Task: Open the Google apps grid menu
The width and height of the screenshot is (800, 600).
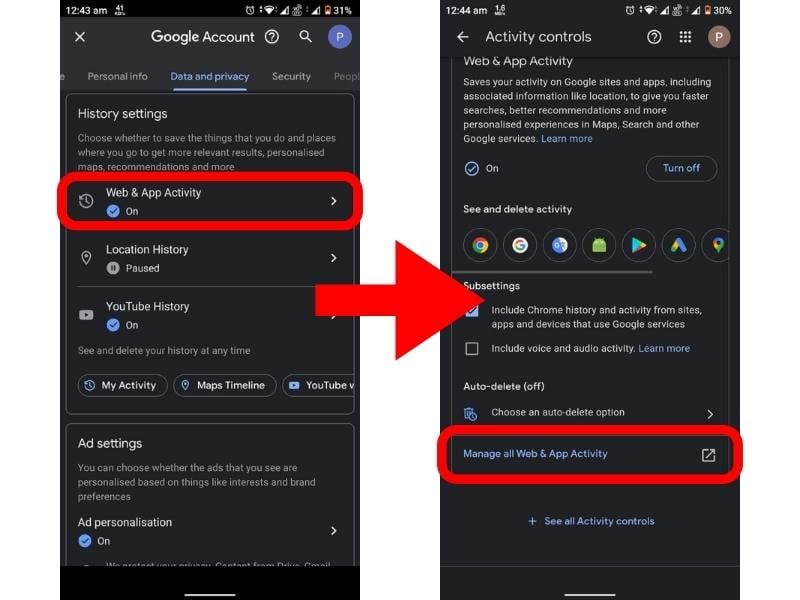Action: pyautogui.click(x=685, y=37)
